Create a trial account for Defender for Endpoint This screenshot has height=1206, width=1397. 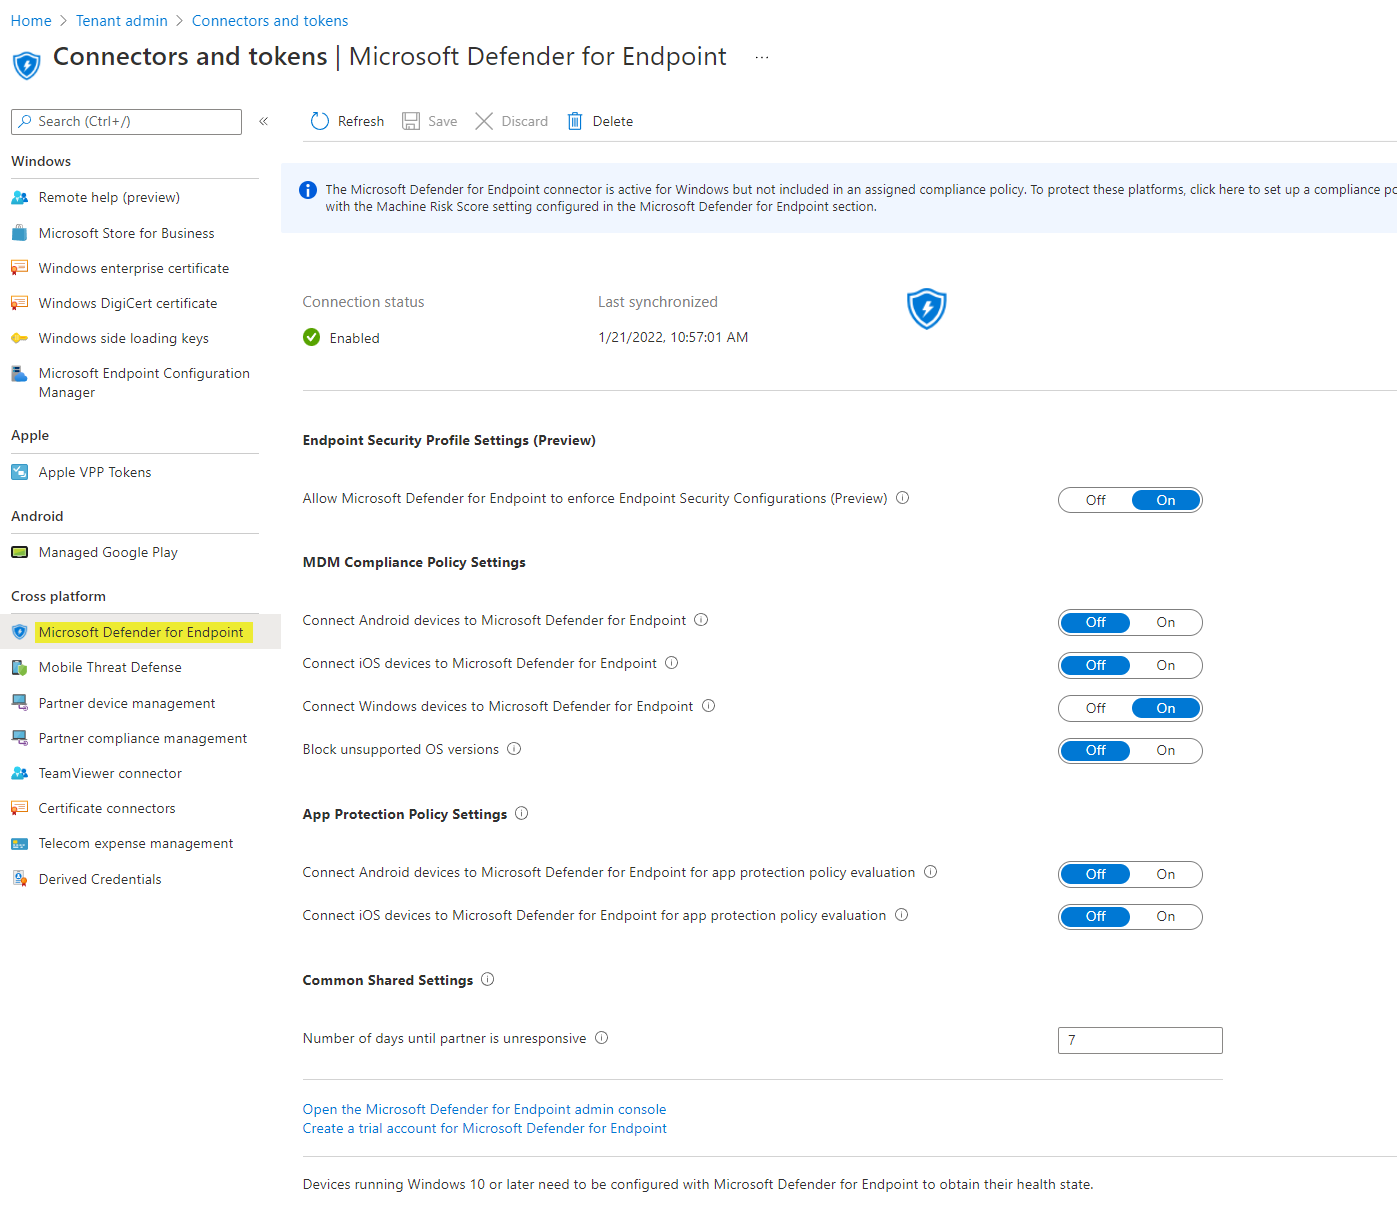coord(484,1128)
